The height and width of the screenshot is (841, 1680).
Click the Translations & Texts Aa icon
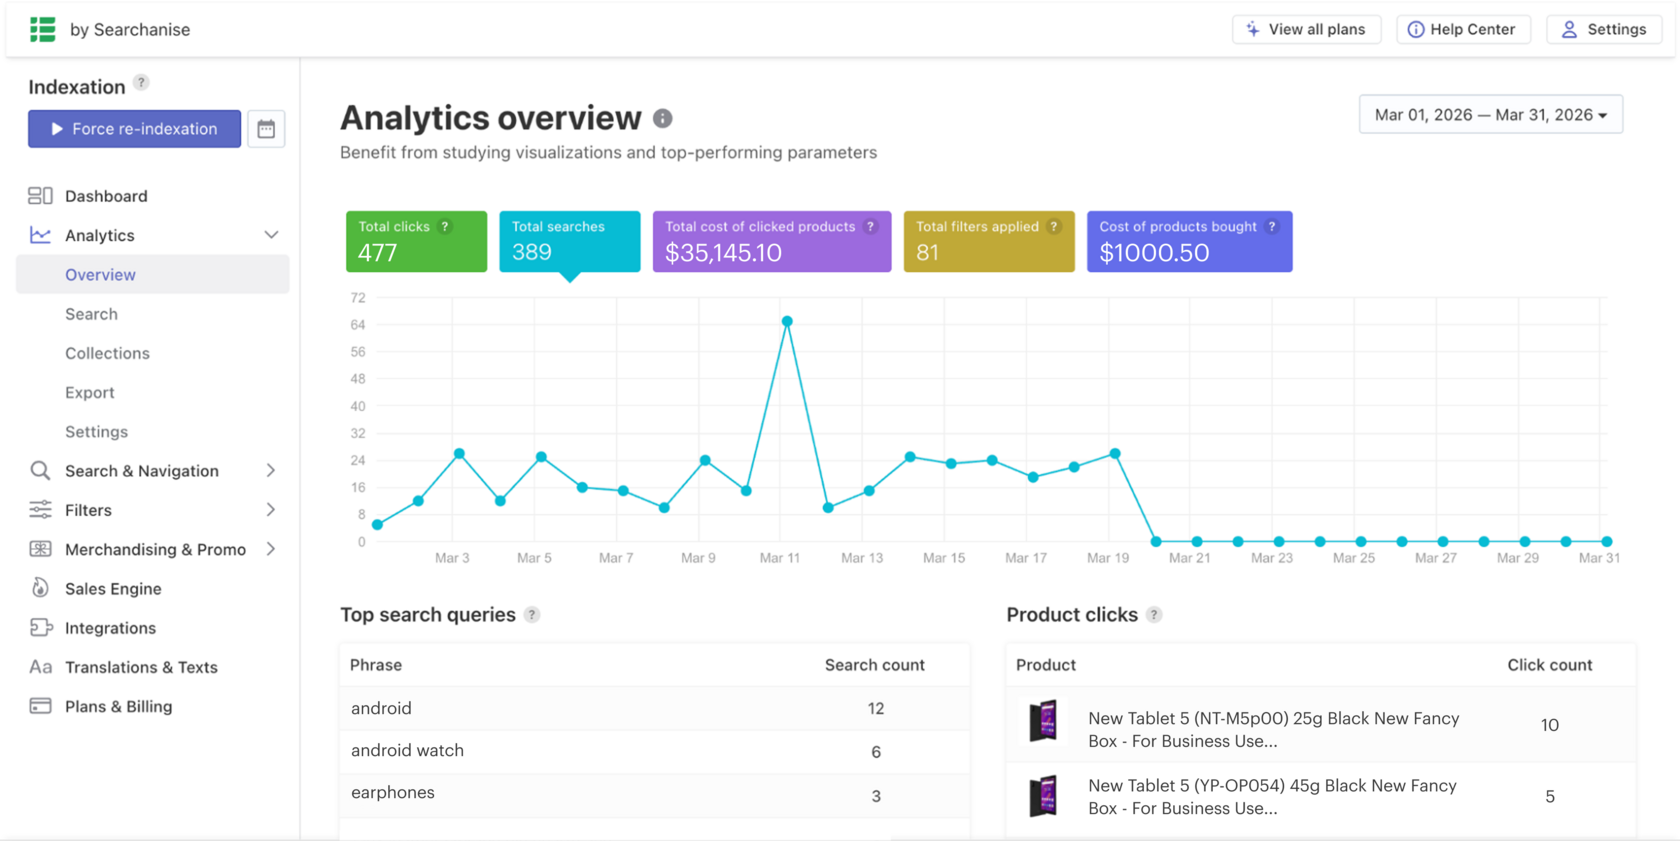40,667
